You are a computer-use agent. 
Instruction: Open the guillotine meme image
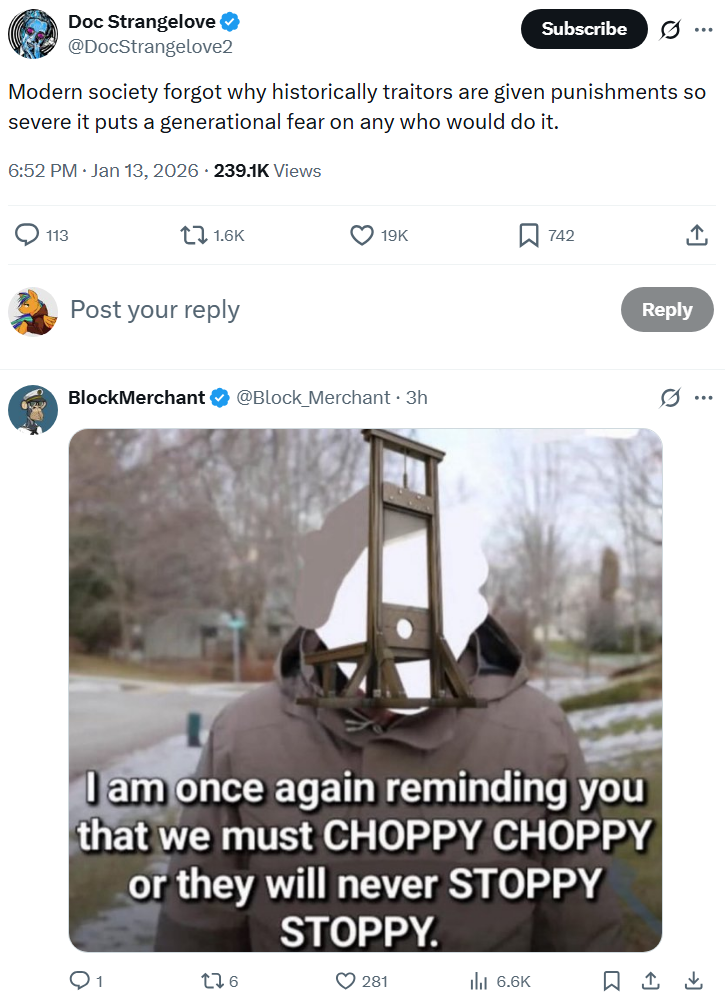coord(366,690)
